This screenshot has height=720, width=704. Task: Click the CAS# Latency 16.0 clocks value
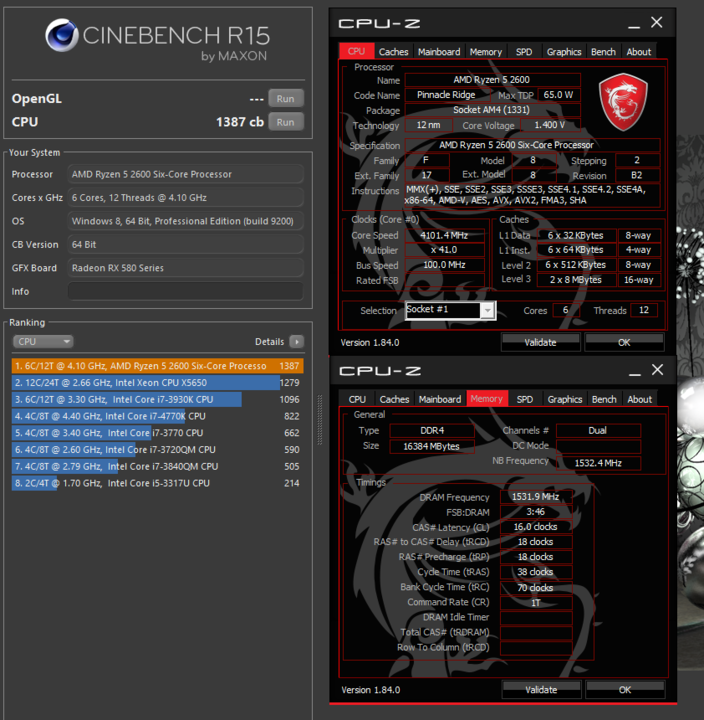point(536,527)
